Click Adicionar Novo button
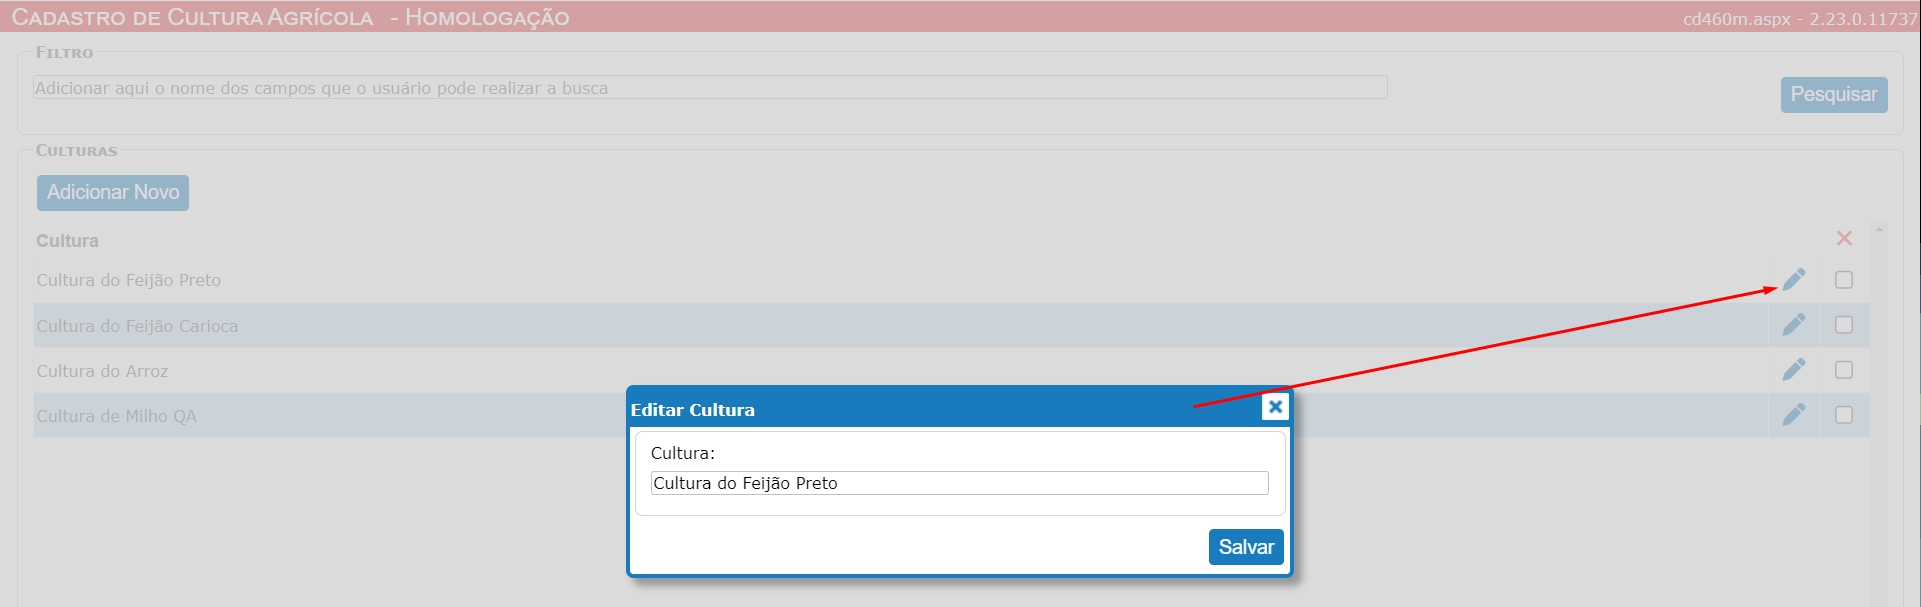The width and height of the screenshot is (1921, 607). [x=113, y=193]
